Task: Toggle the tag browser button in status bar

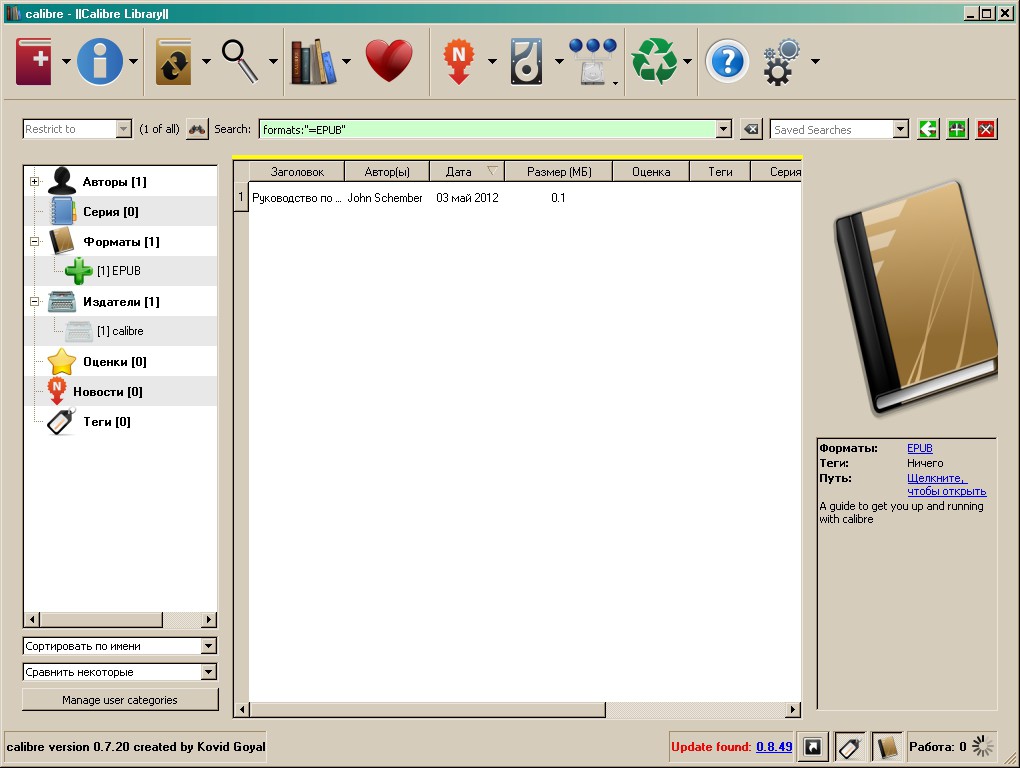Action: [x=850, y=747]
